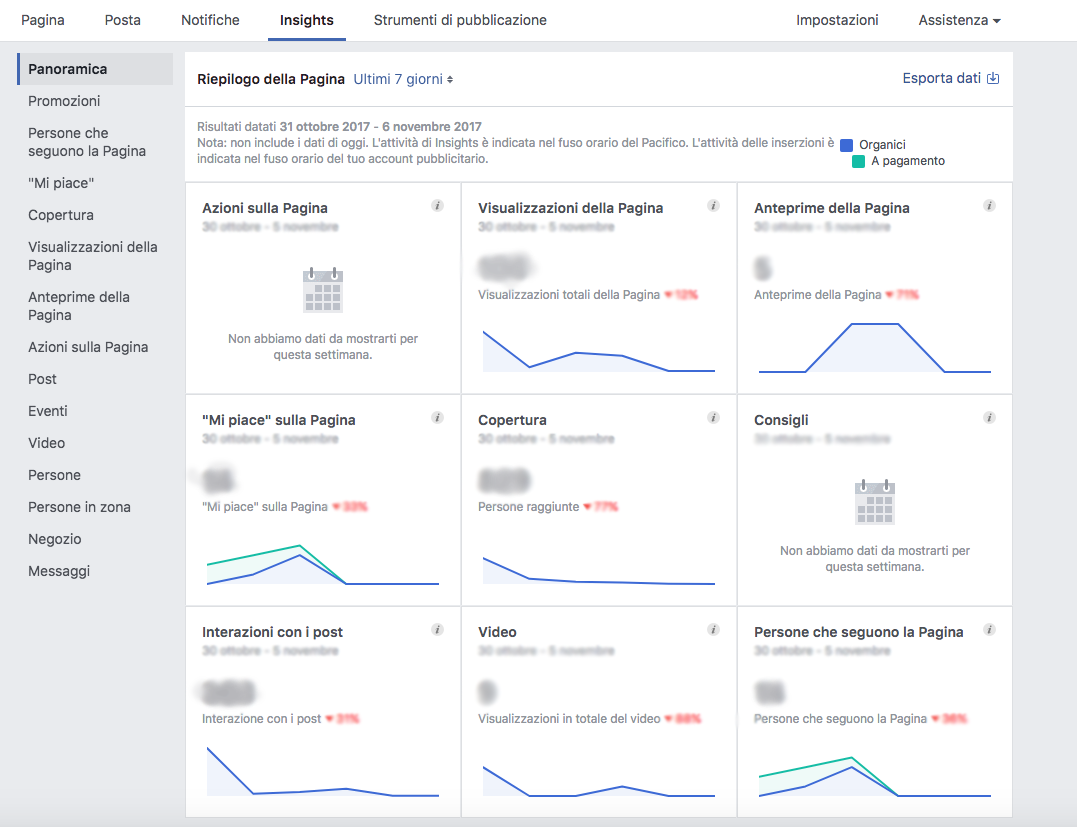Click Visualizzazioni totali della Pagina label
The height and width of the screenshot is (827, 1077).
point(569,295)
